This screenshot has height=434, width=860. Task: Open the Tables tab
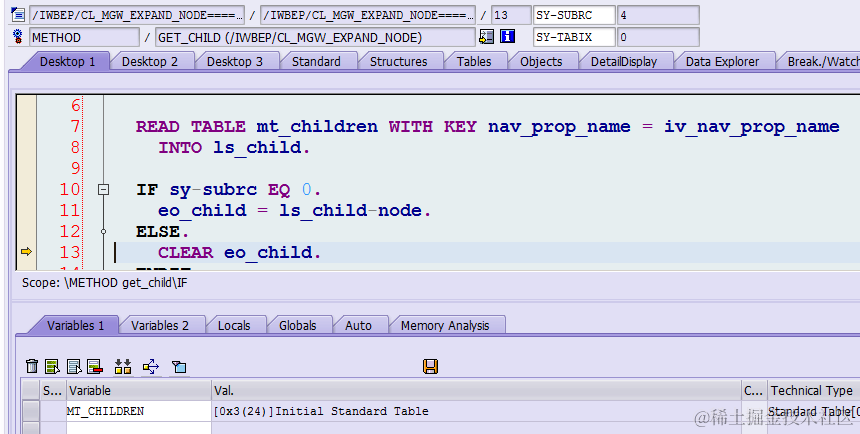click(474, 61)
